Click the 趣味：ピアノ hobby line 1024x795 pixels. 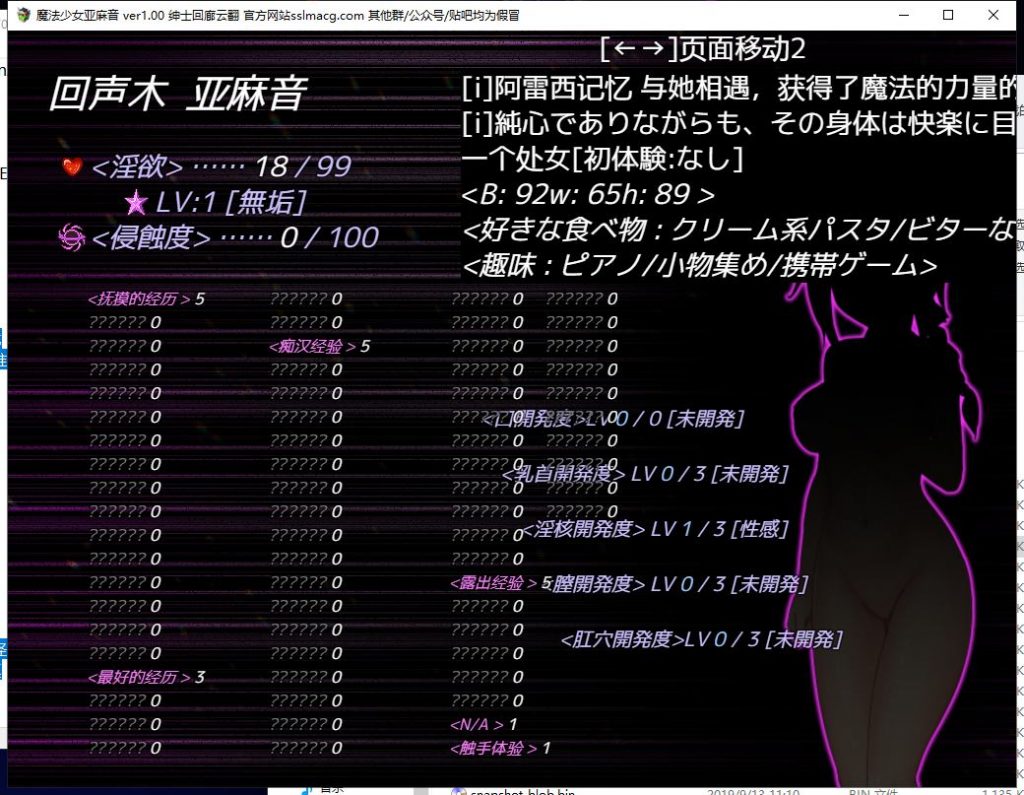point(700,265)
